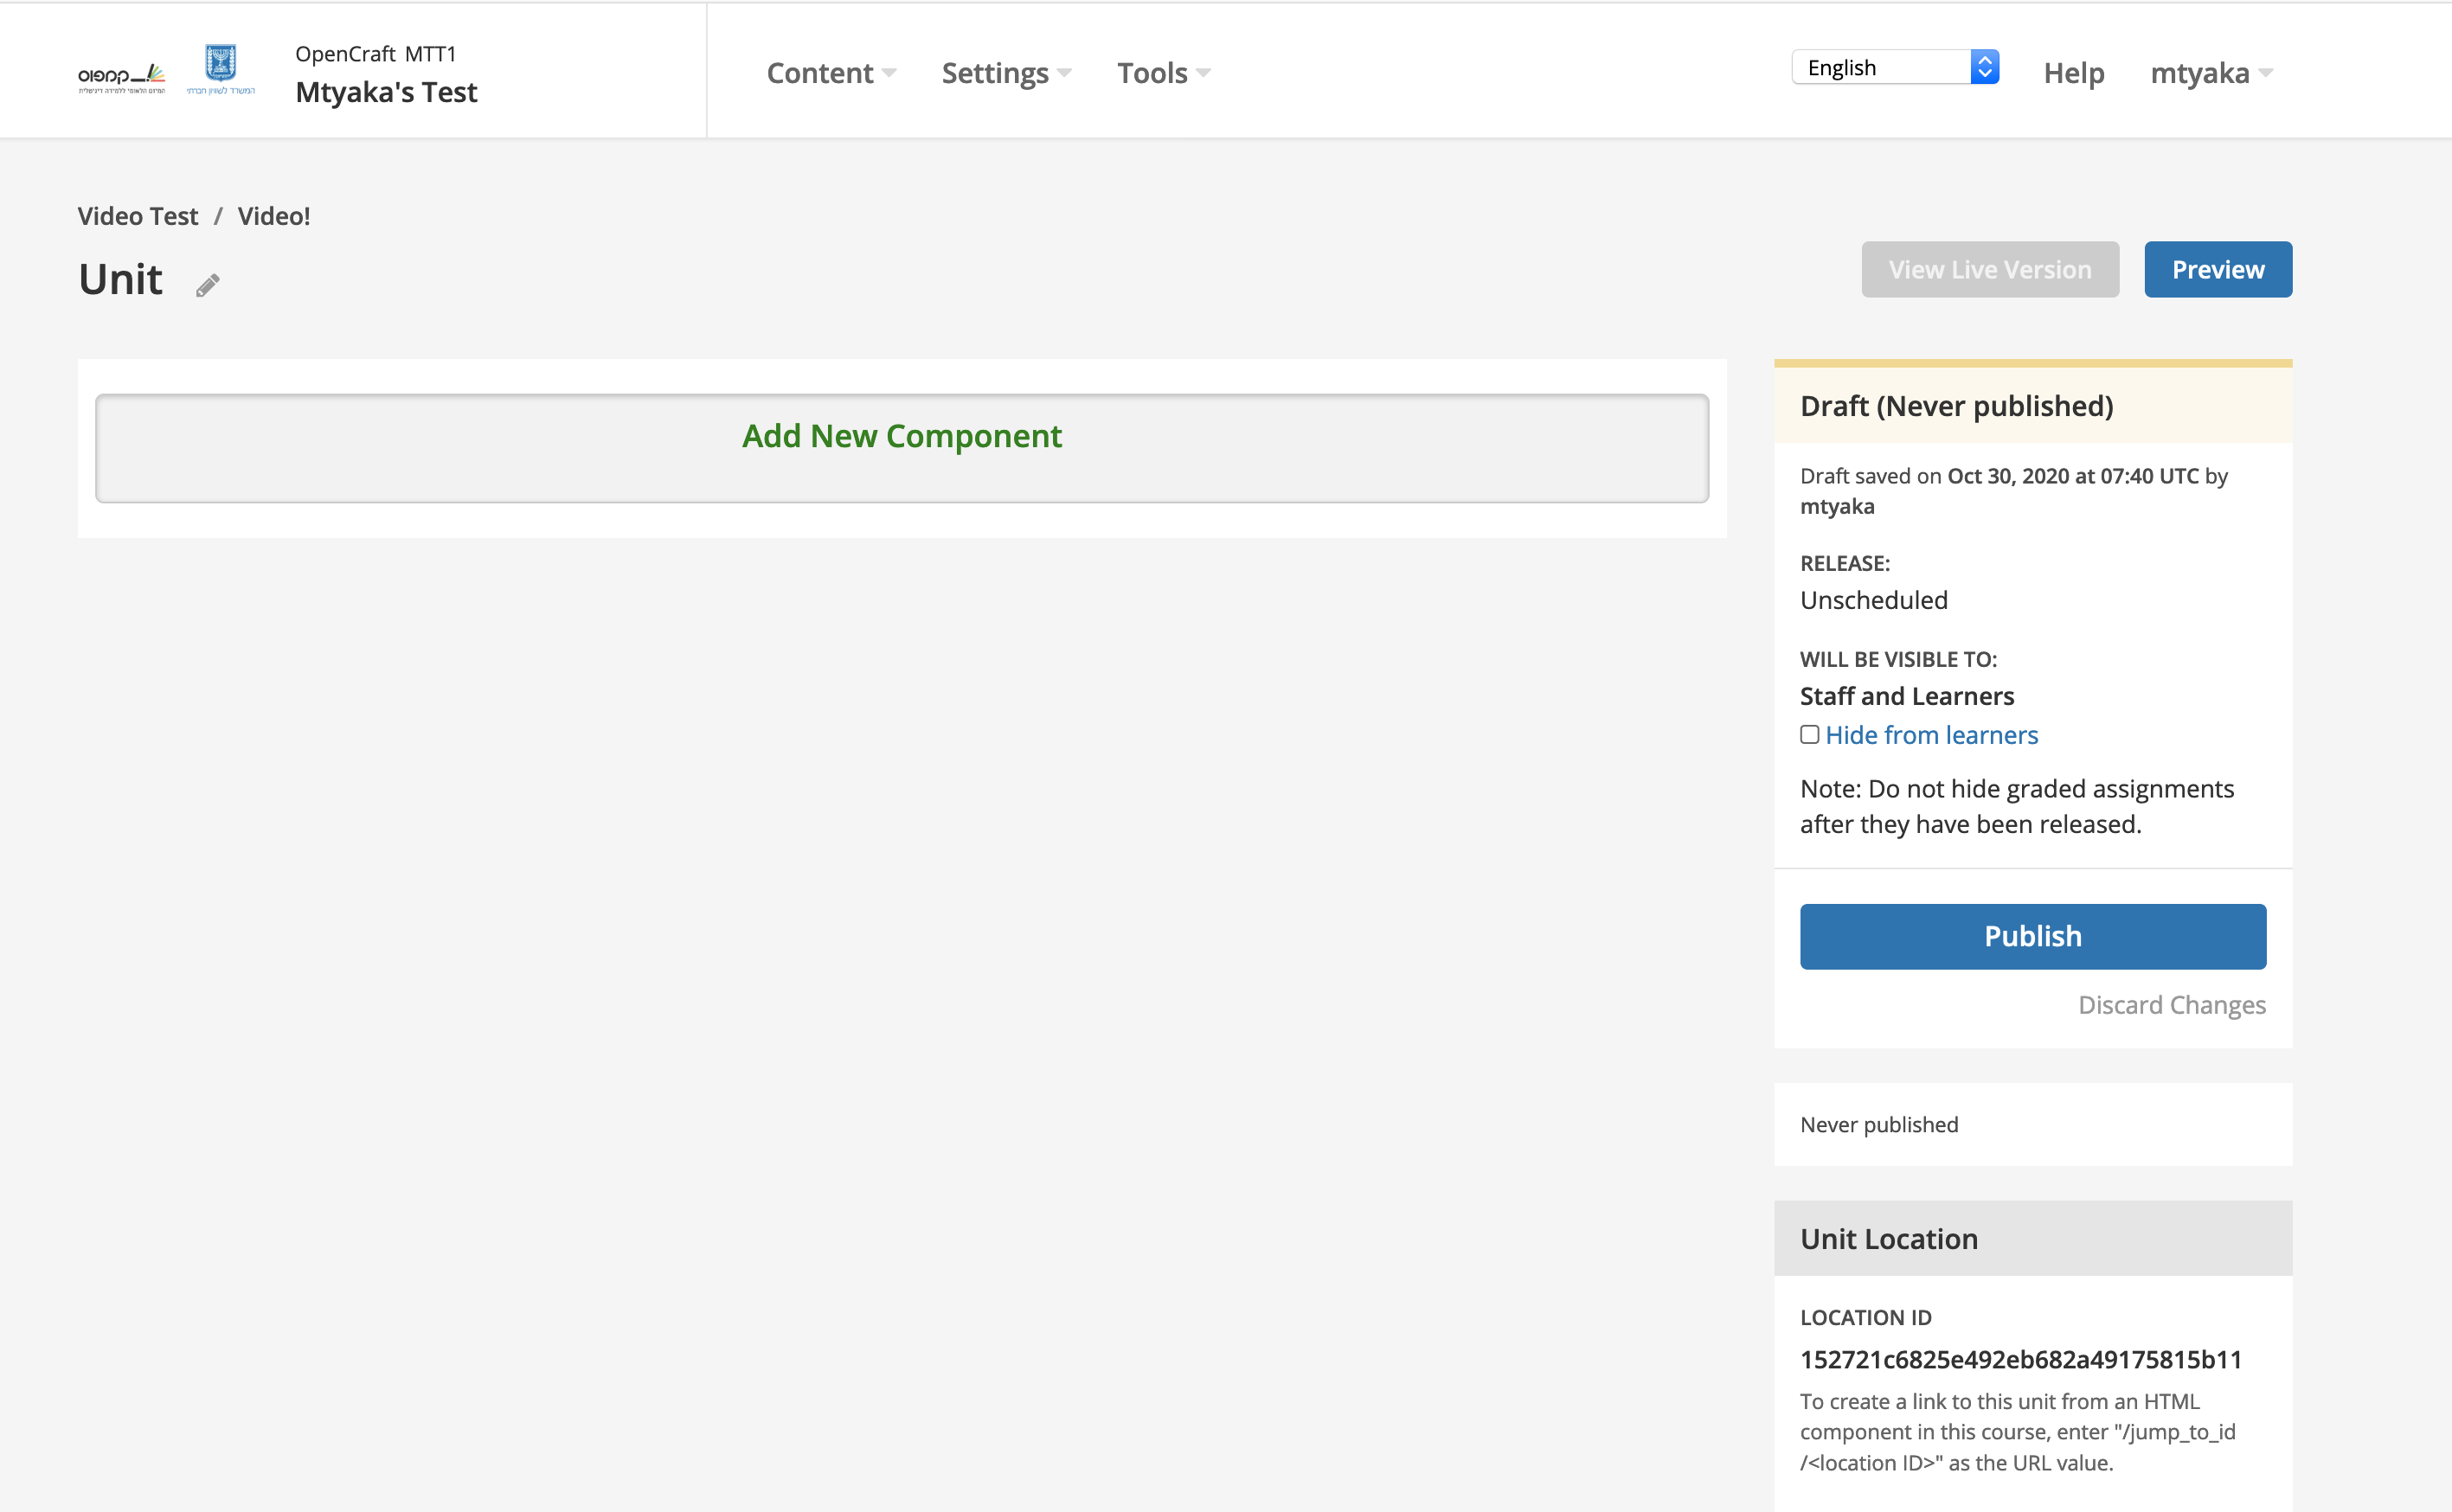Open the English language selector

1894,67
